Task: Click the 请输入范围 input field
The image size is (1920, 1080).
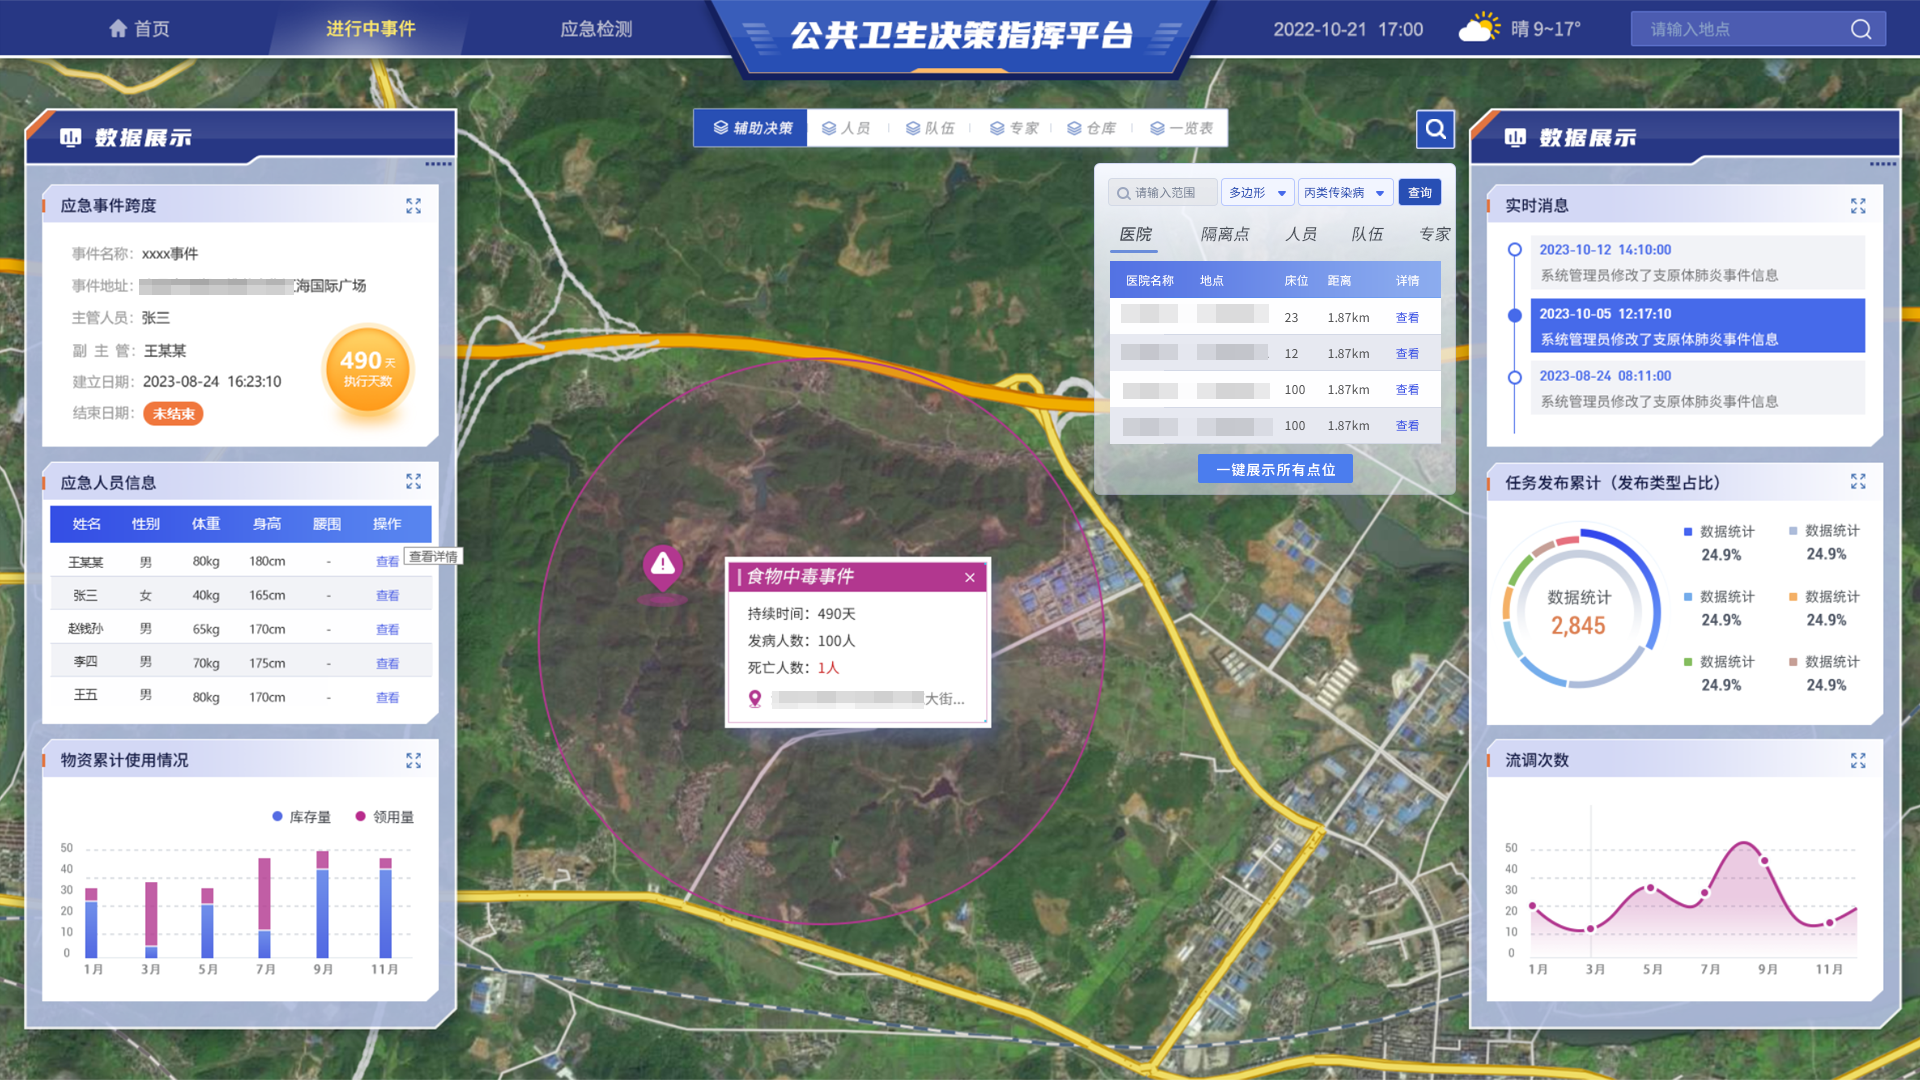Action: tap(1165, 193)
